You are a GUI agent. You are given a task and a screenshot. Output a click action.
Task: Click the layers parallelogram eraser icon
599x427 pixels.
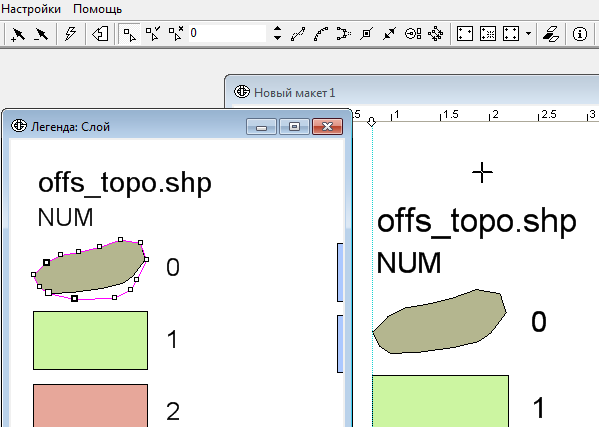(551, 34)
